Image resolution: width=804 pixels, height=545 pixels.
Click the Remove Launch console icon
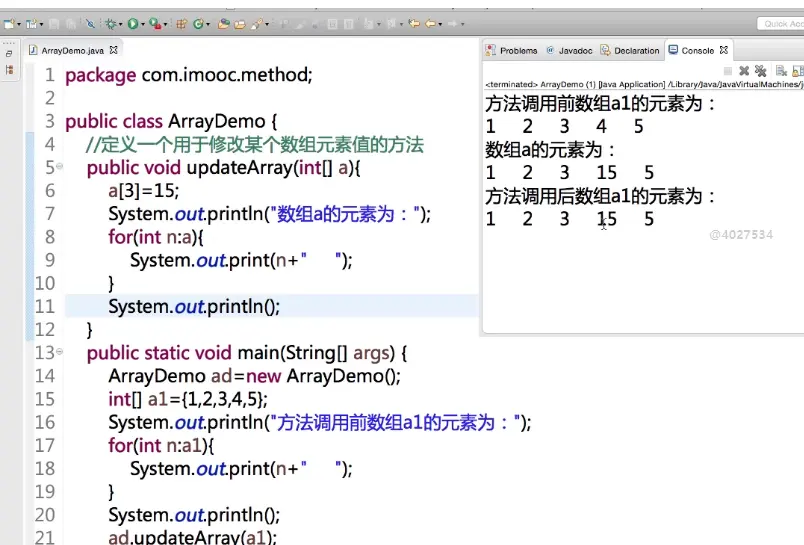[743, 71]
